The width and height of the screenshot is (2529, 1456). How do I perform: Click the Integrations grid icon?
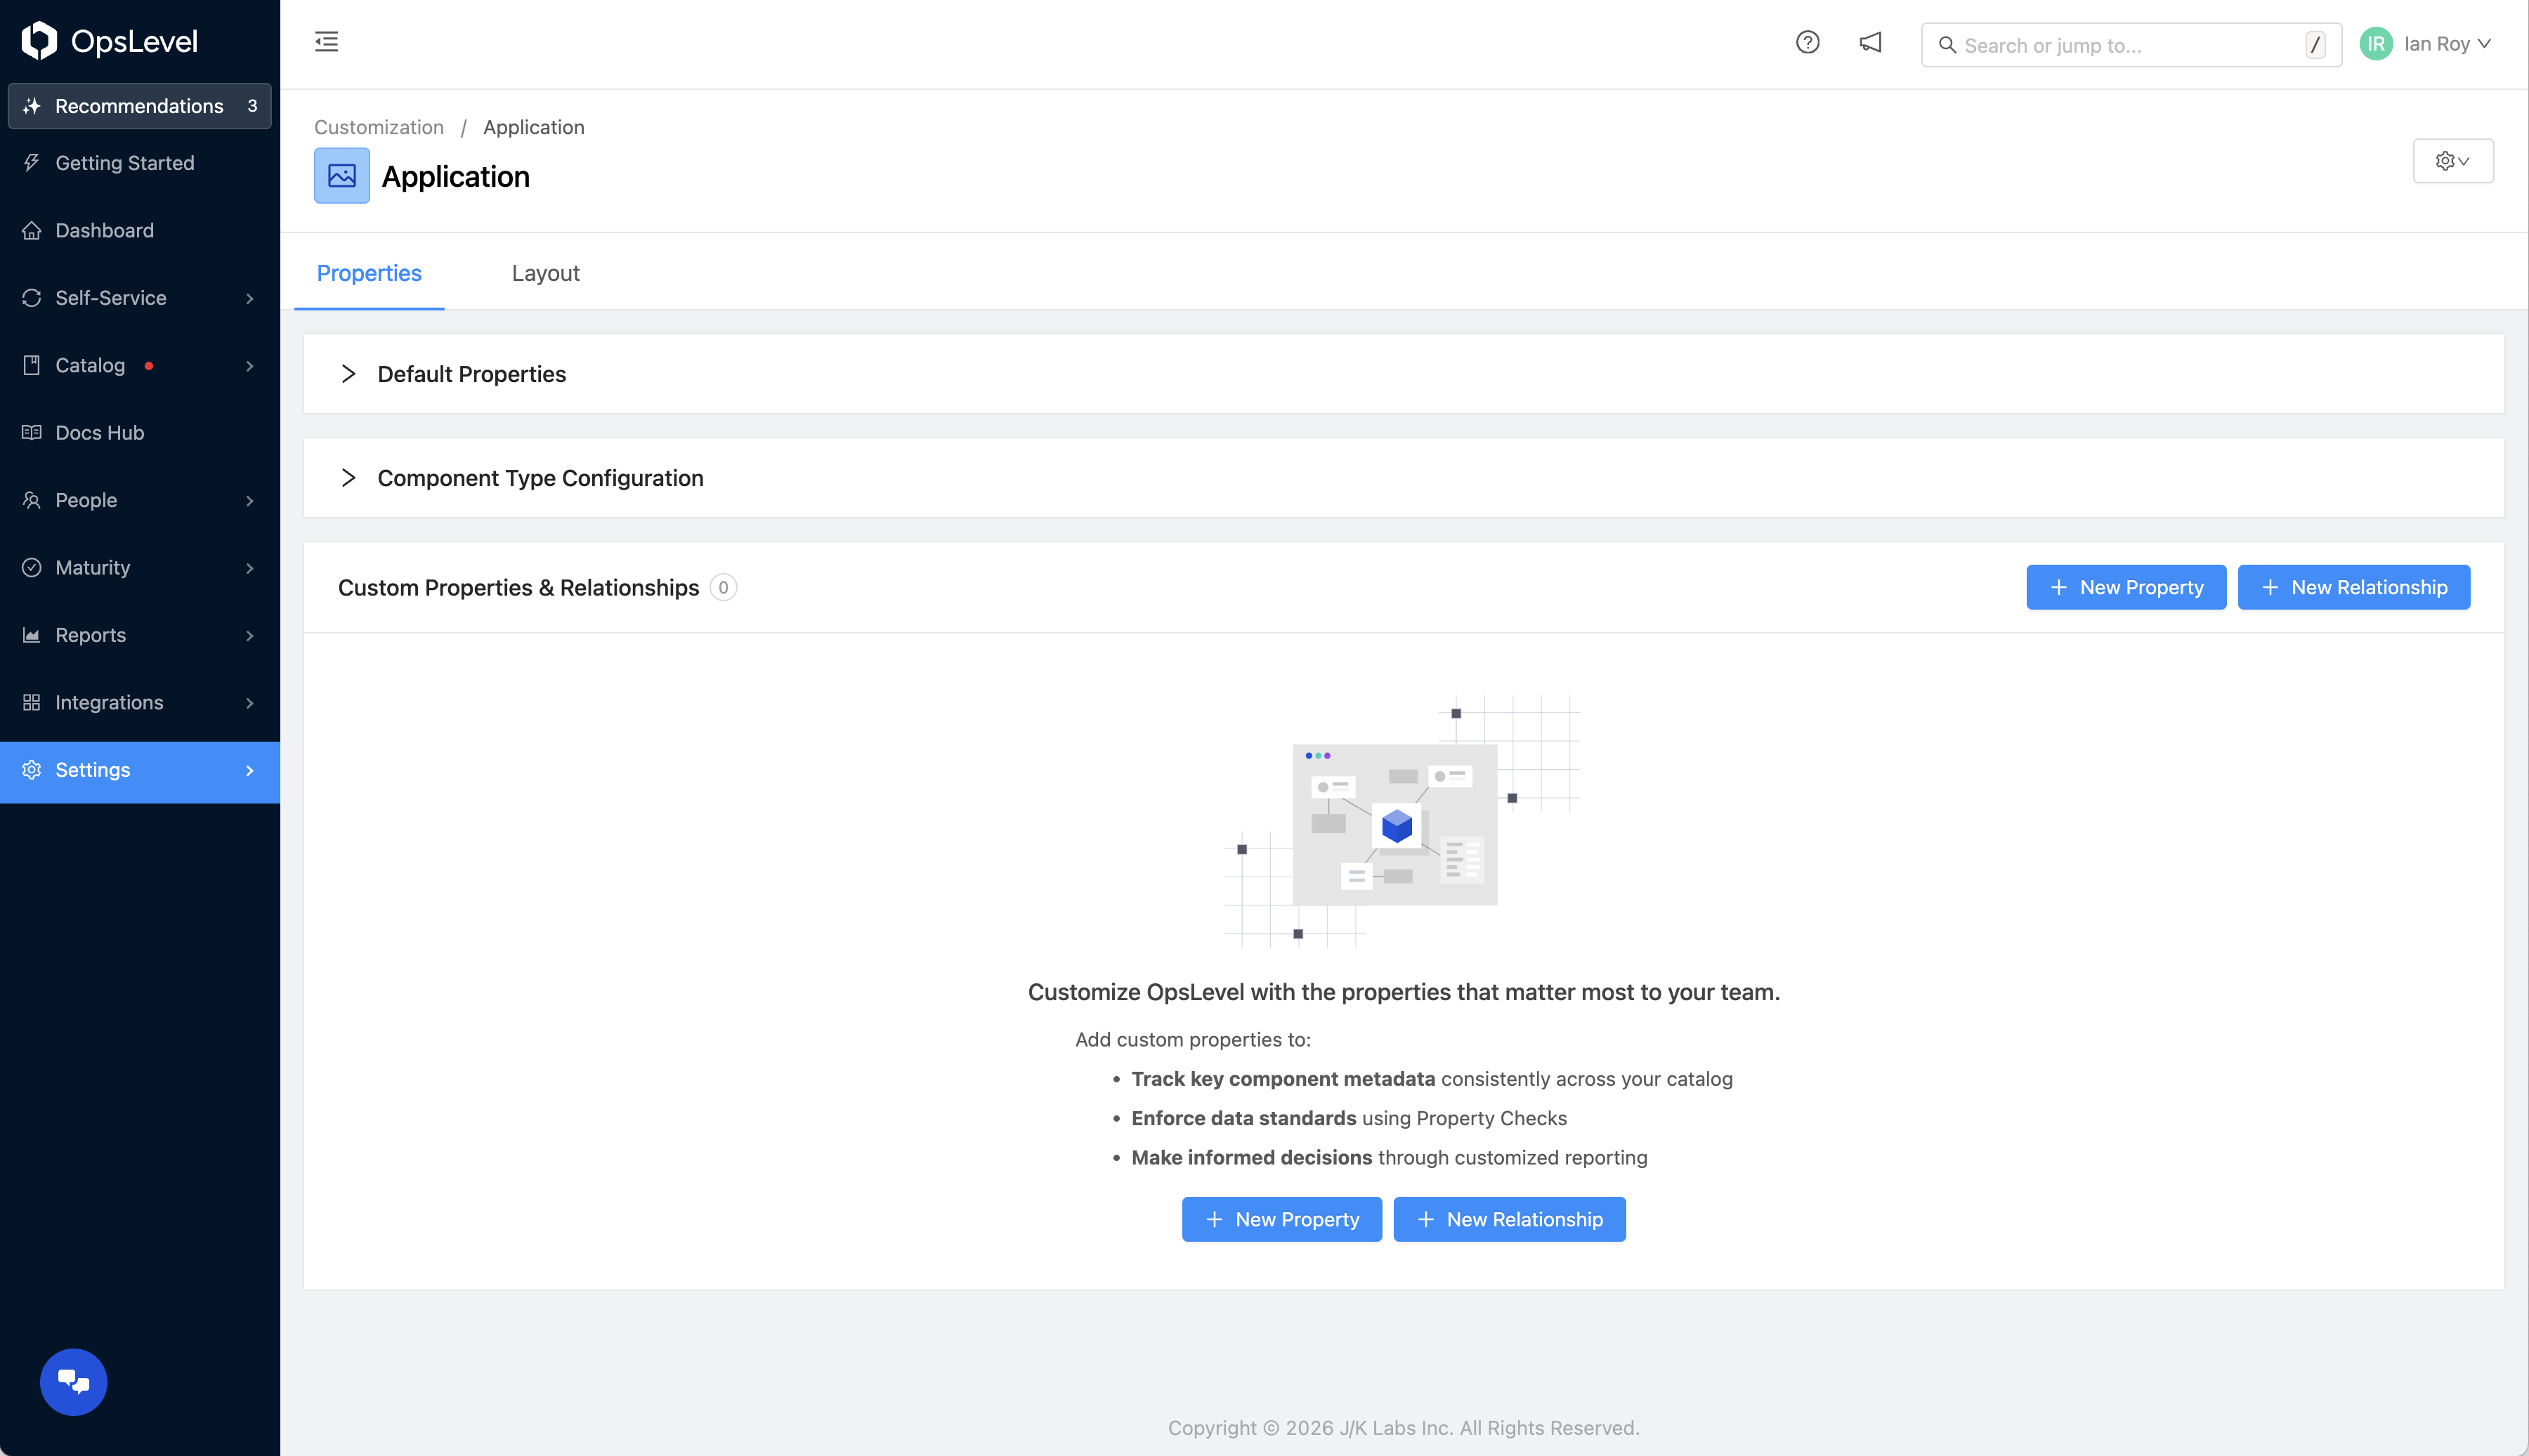coord(32,703)
